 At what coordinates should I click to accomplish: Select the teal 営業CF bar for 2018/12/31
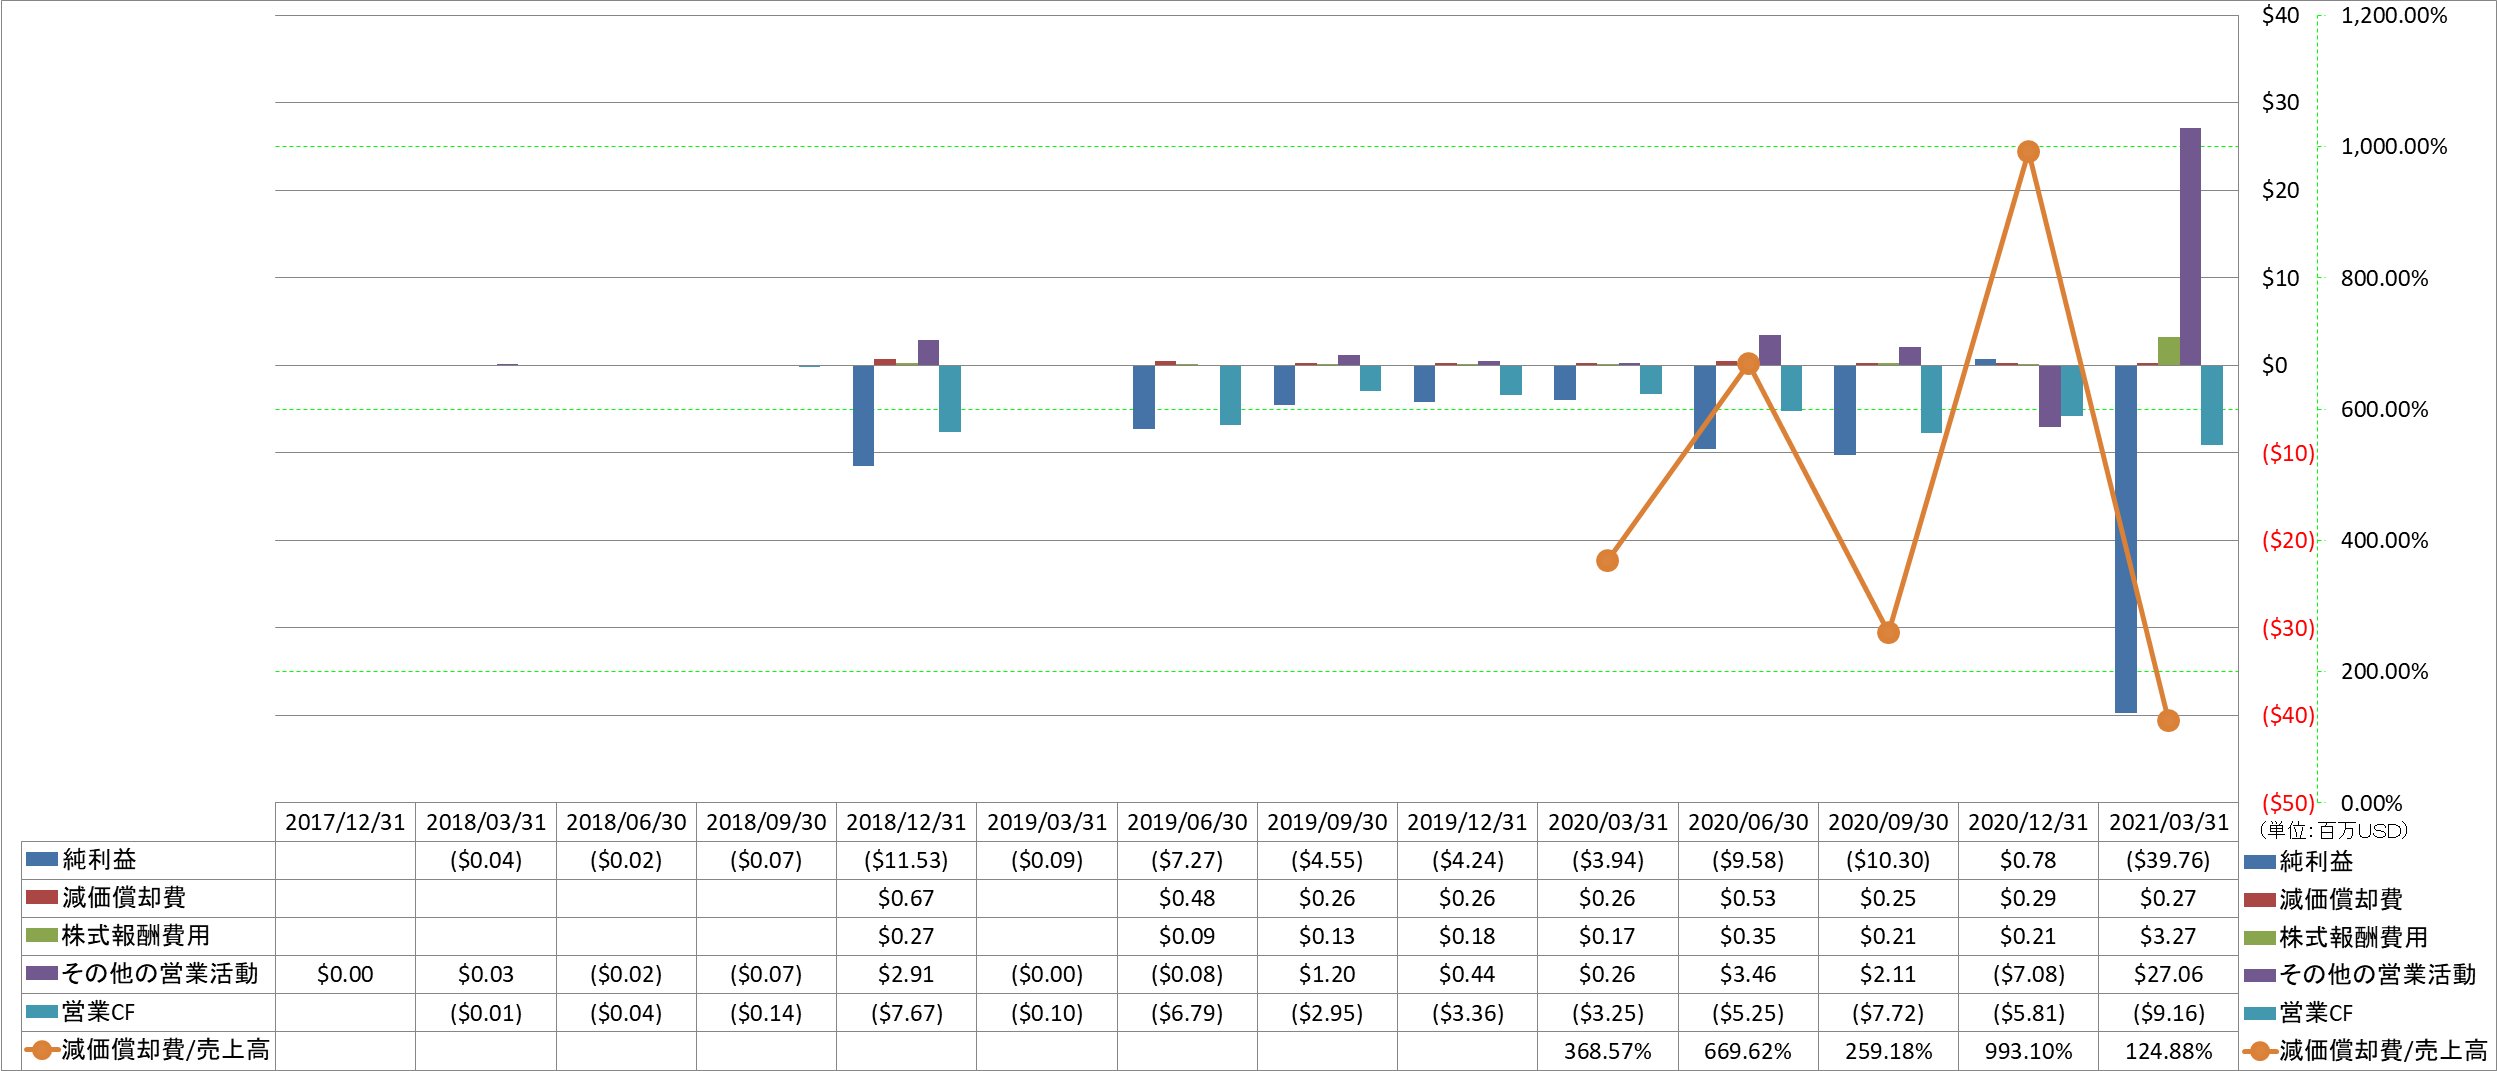pyautogui.click(x=950, y=398)
